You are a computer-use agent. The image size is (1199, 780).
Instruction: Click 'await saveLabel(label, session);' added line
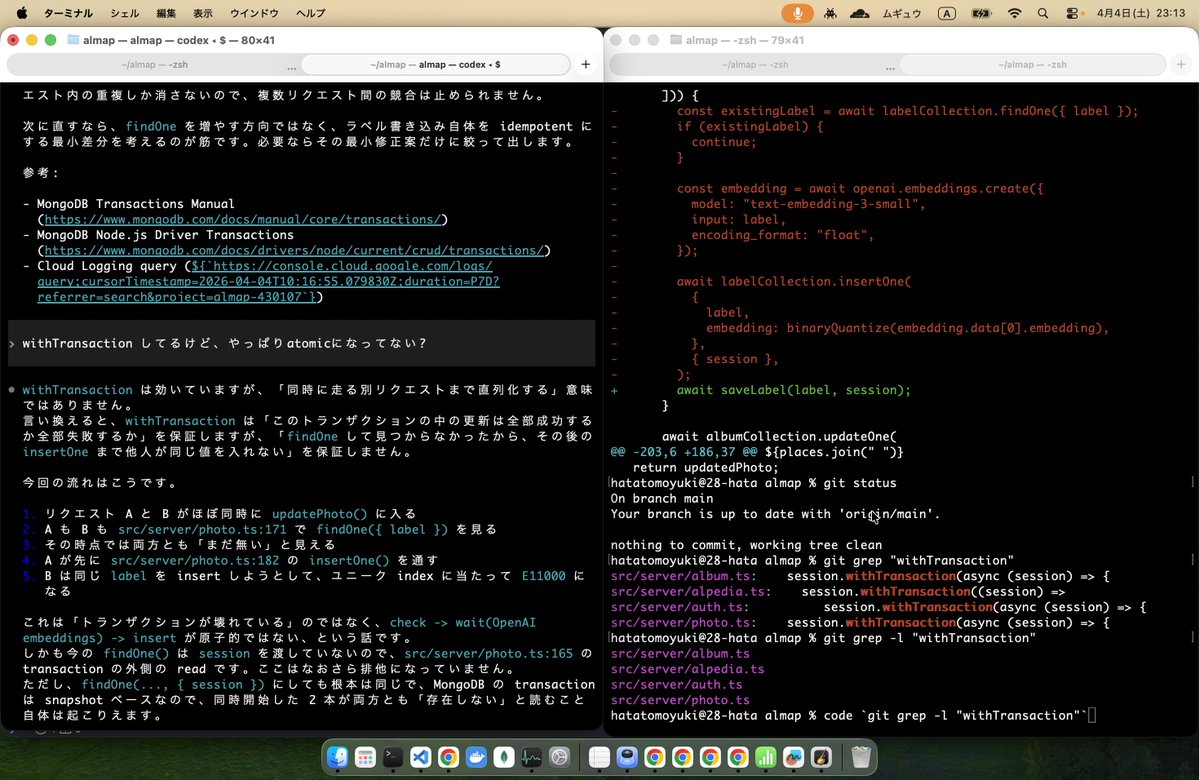(x=793, y=390)
